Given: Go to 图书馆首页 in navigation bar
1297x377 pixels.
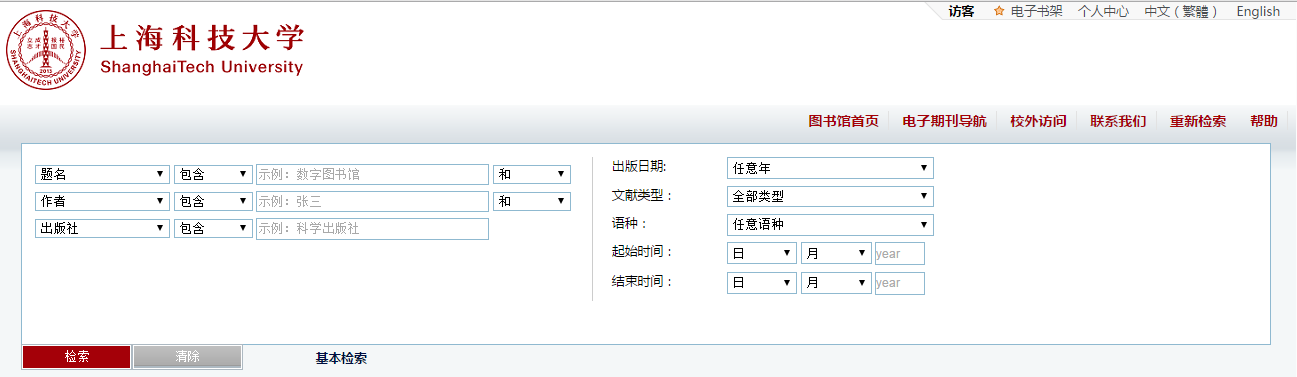Looking at the screenshot, I should 843,121.
